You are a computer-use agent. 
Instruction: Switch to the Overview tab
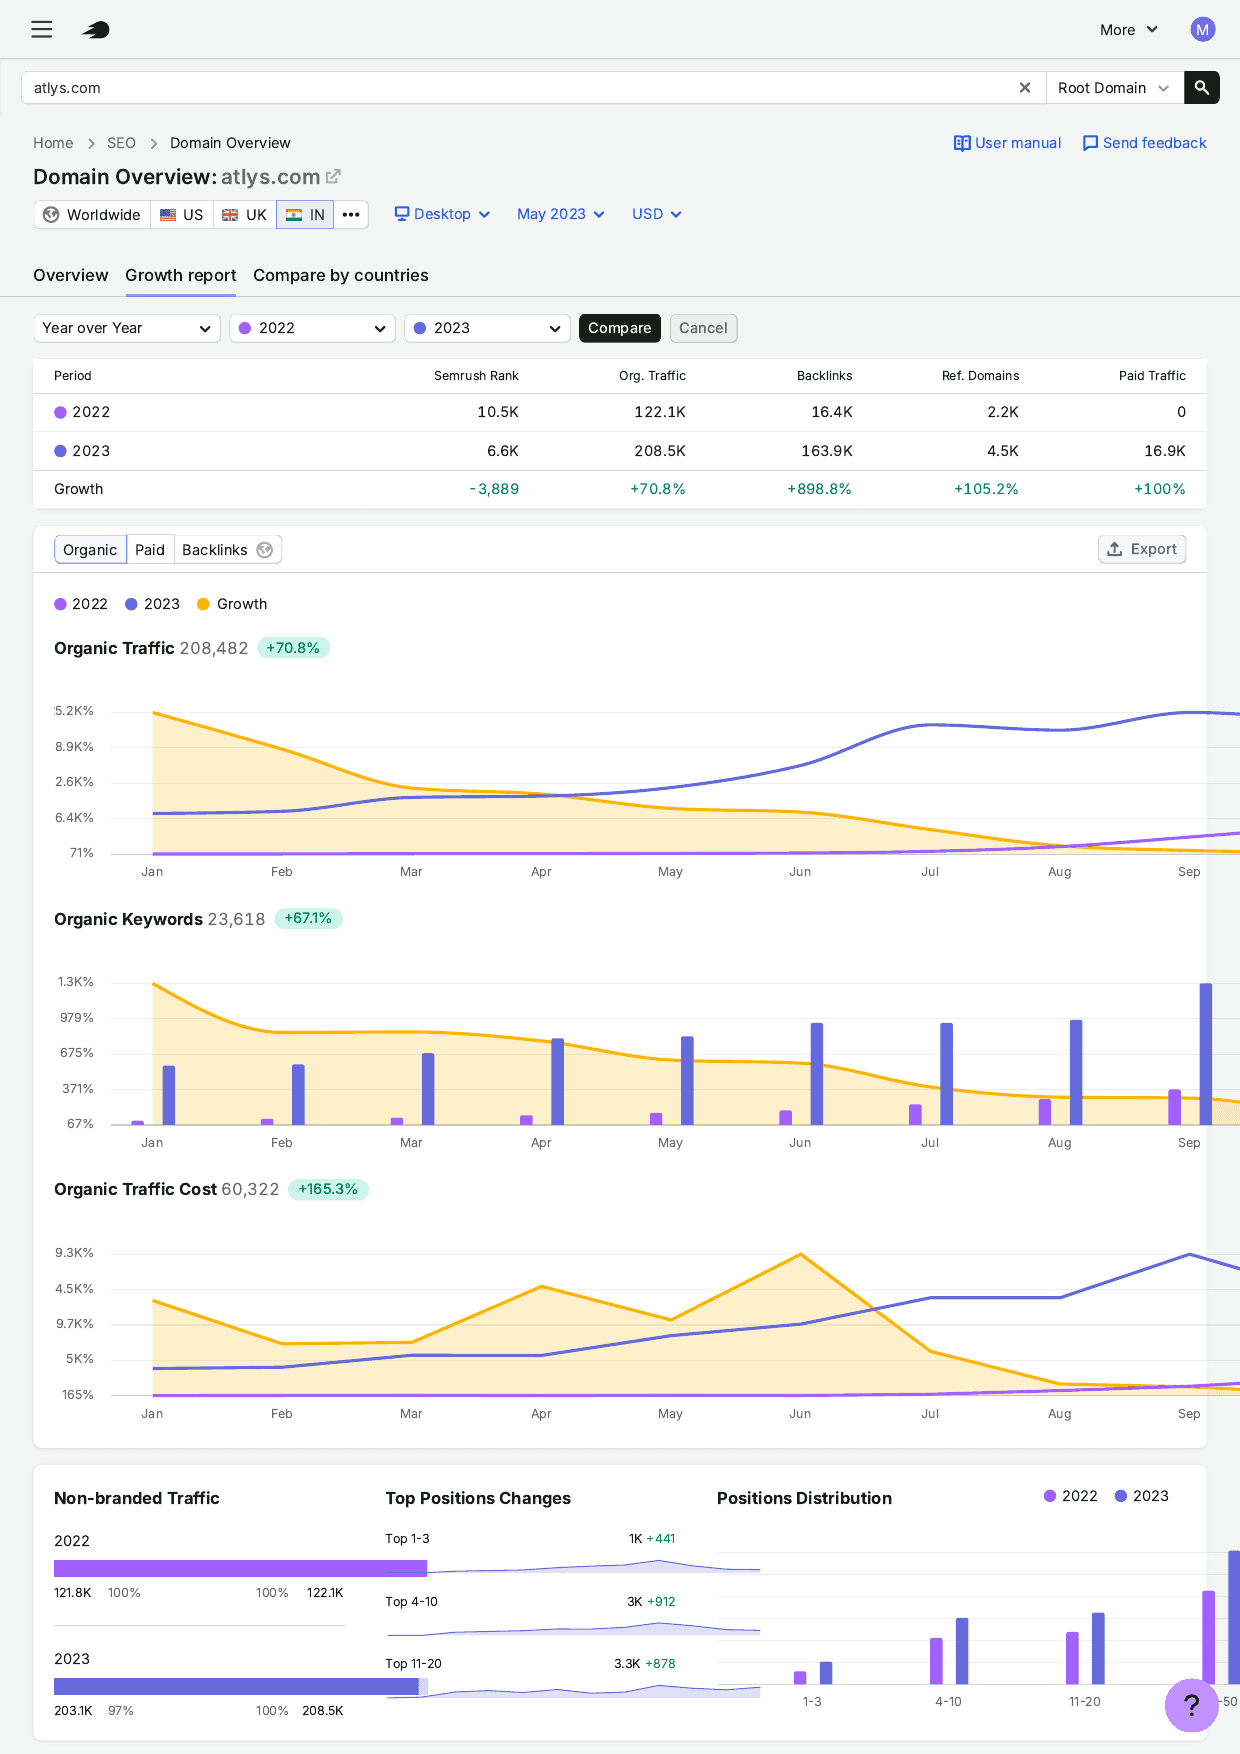pyautogui.click(x=70, y=275)
